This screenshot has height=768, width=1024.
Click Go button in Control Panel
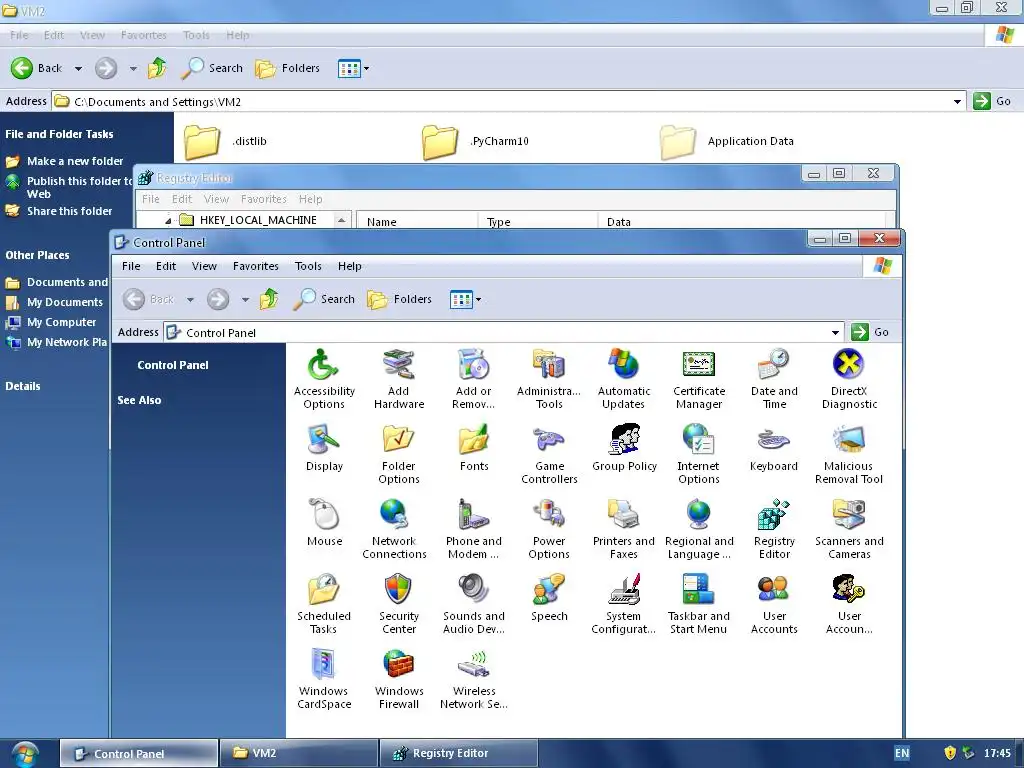tap(870, 332)
